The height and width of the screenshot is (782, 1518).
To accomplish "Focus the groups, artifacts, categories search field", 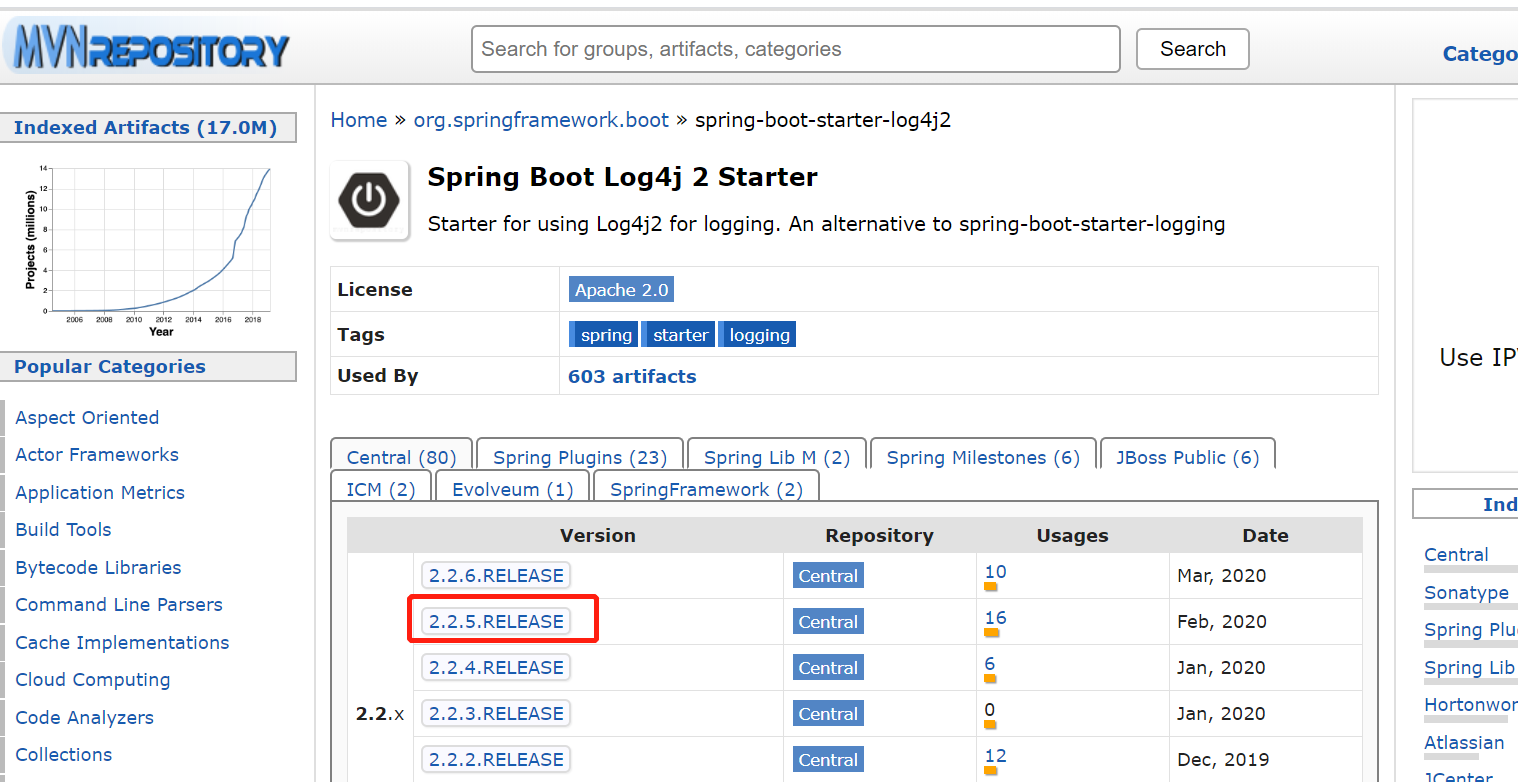I will [x=795, y=49].
